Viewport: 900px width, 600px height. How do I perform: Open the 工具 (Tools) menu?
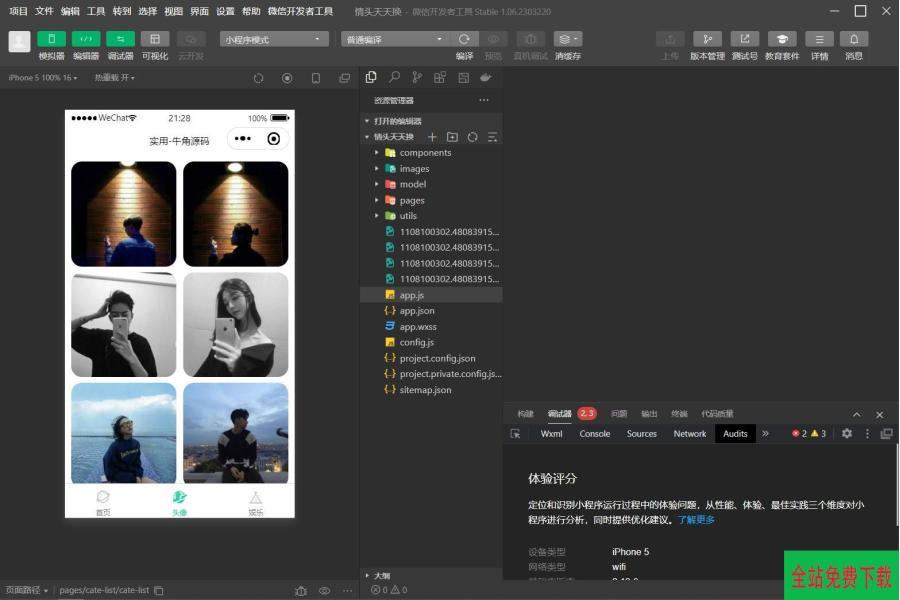coord(96,11)
